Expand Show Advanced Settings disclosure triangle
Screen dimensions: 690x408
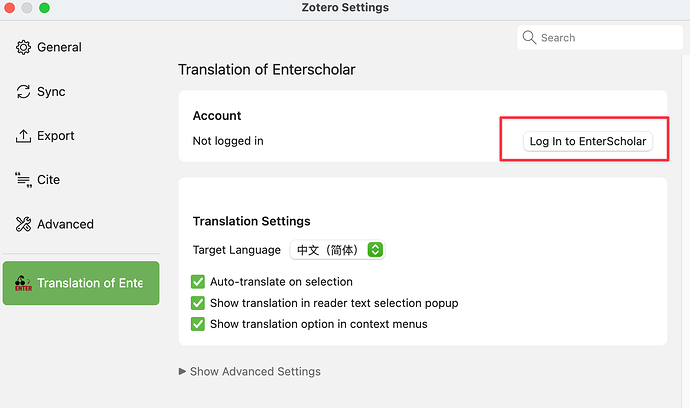[182, 371]
